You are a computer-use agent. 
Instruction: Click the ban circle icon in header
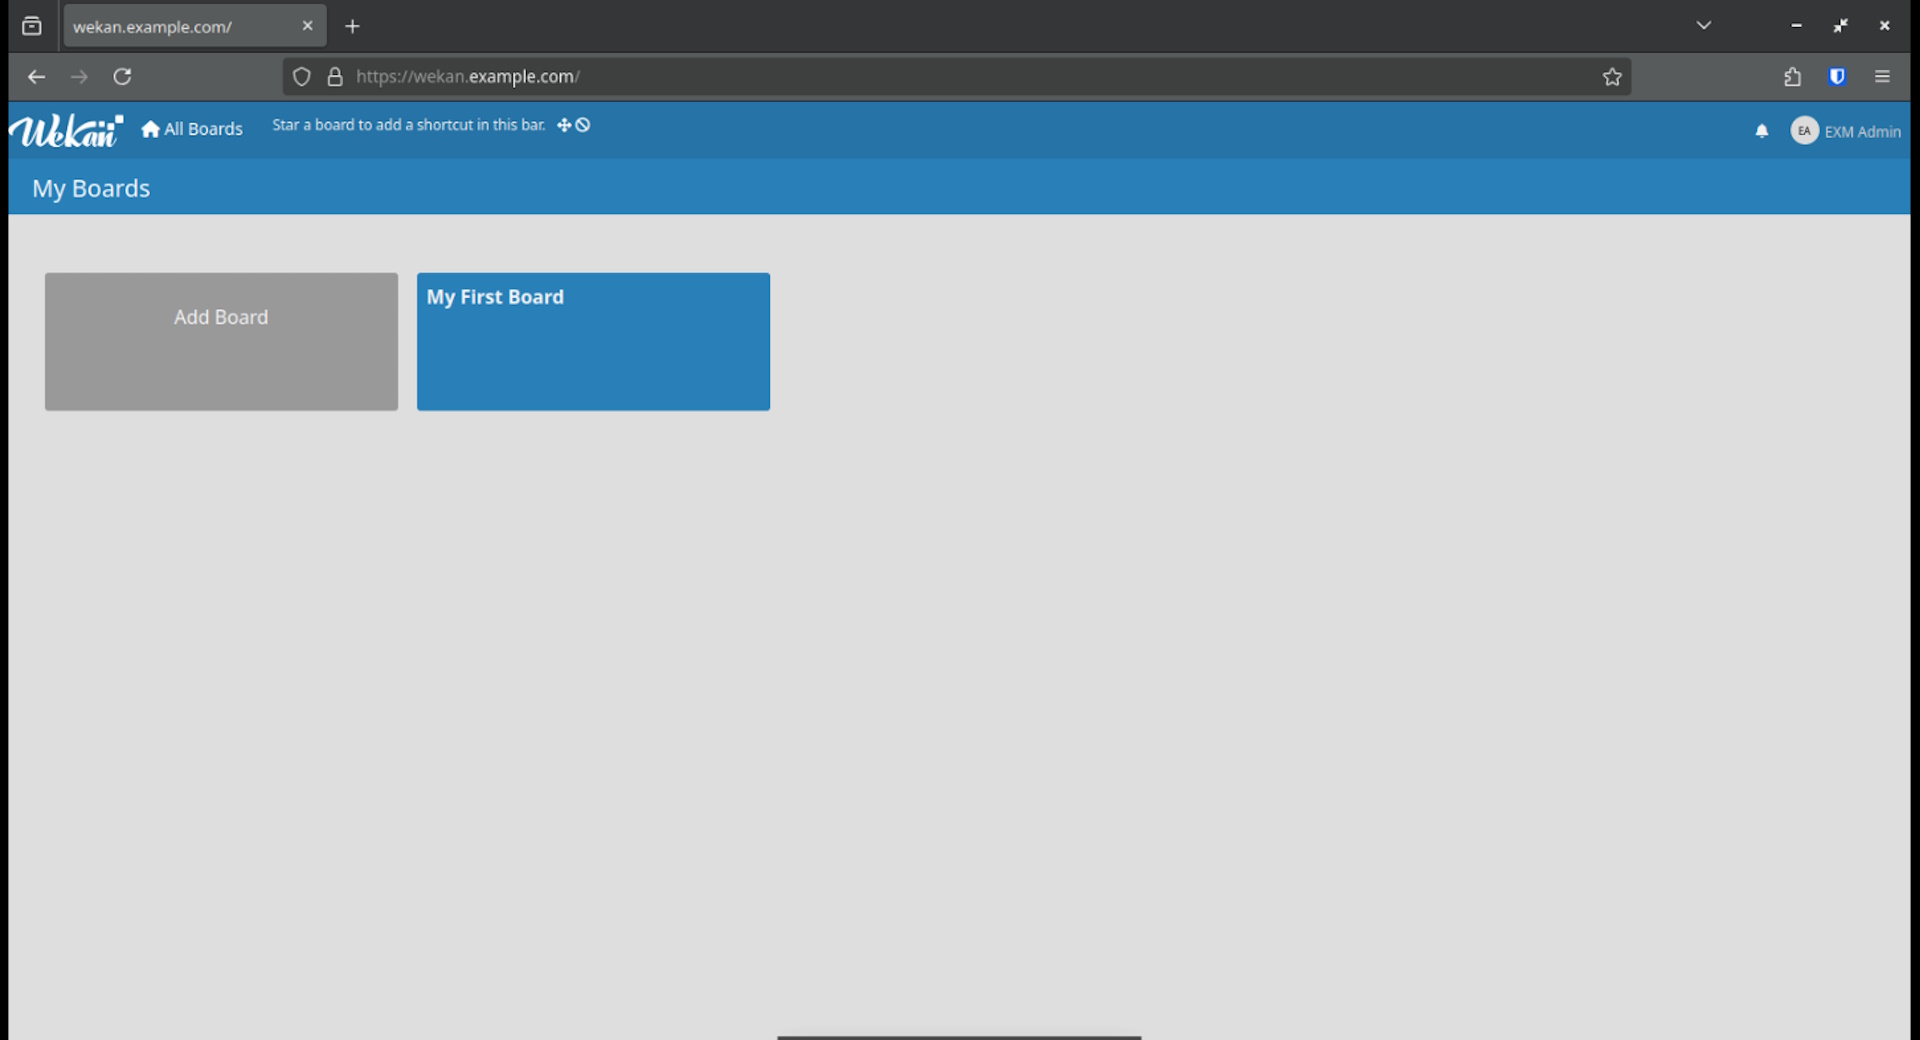(583, 125)
